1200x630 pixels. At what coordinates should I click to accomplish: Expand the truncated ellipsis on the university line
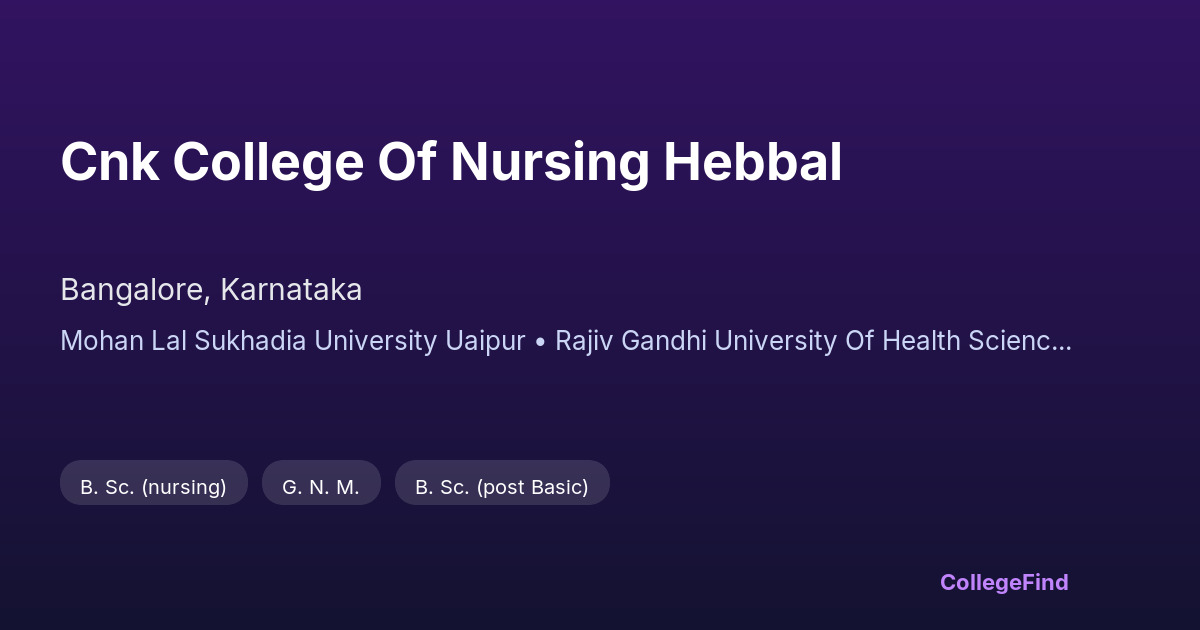1063,343
